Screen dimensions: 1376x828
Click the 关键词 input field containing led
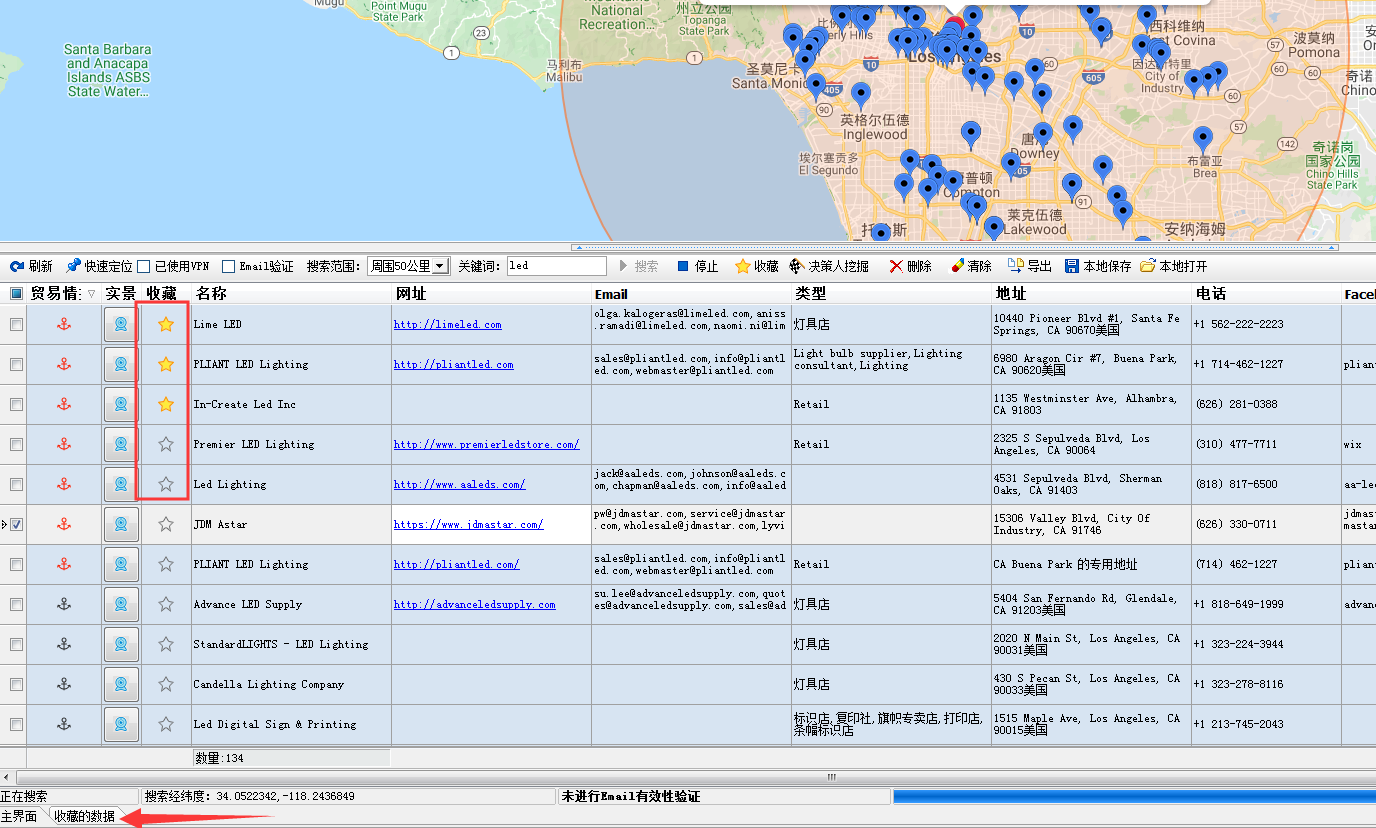(556, 267)
